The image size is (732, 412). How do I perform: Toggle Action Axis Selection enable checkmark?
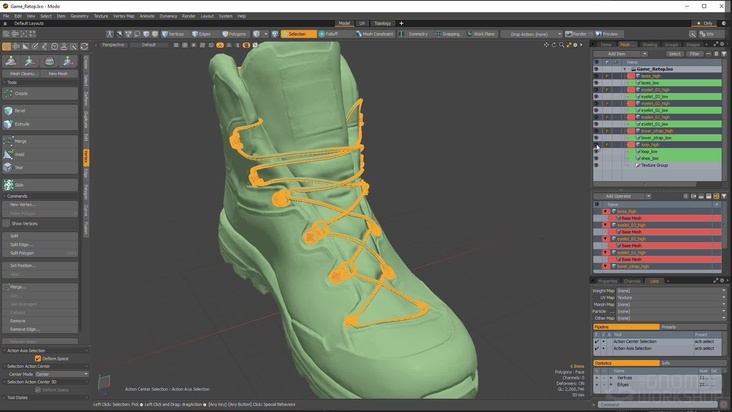pos(596,349)
